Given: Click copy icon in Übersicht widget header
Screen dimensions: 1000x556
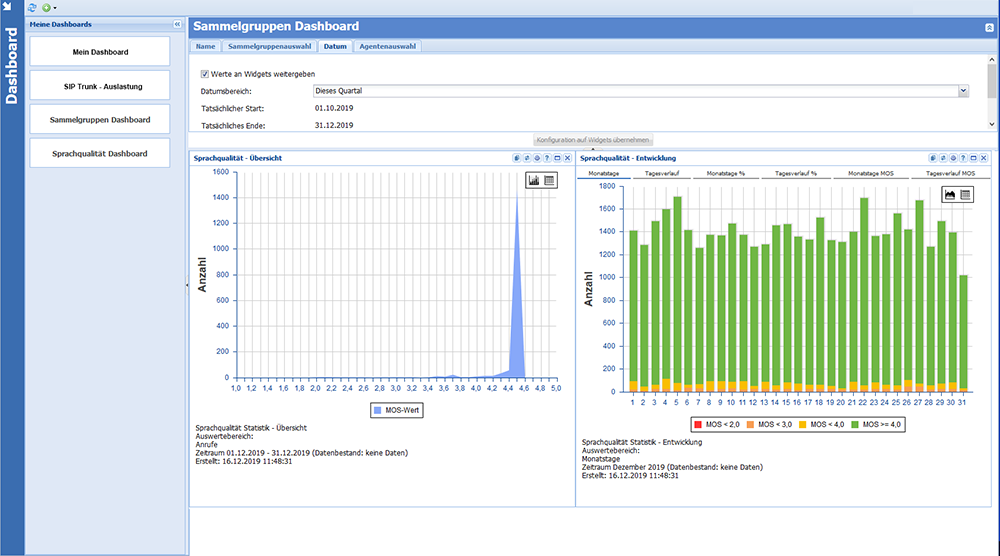Looking at the screenshot, I should click(517, 158).
